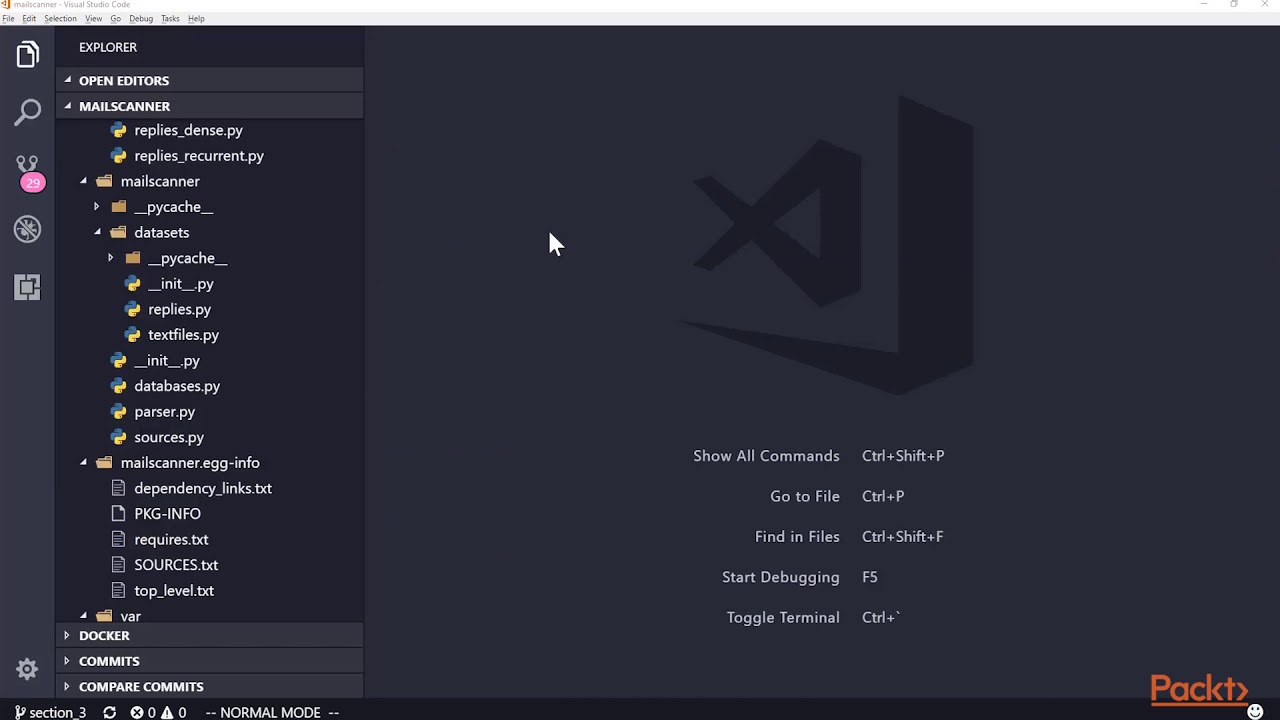Click the Ctrl+Shift+F shortcut text

pos(903,537)
